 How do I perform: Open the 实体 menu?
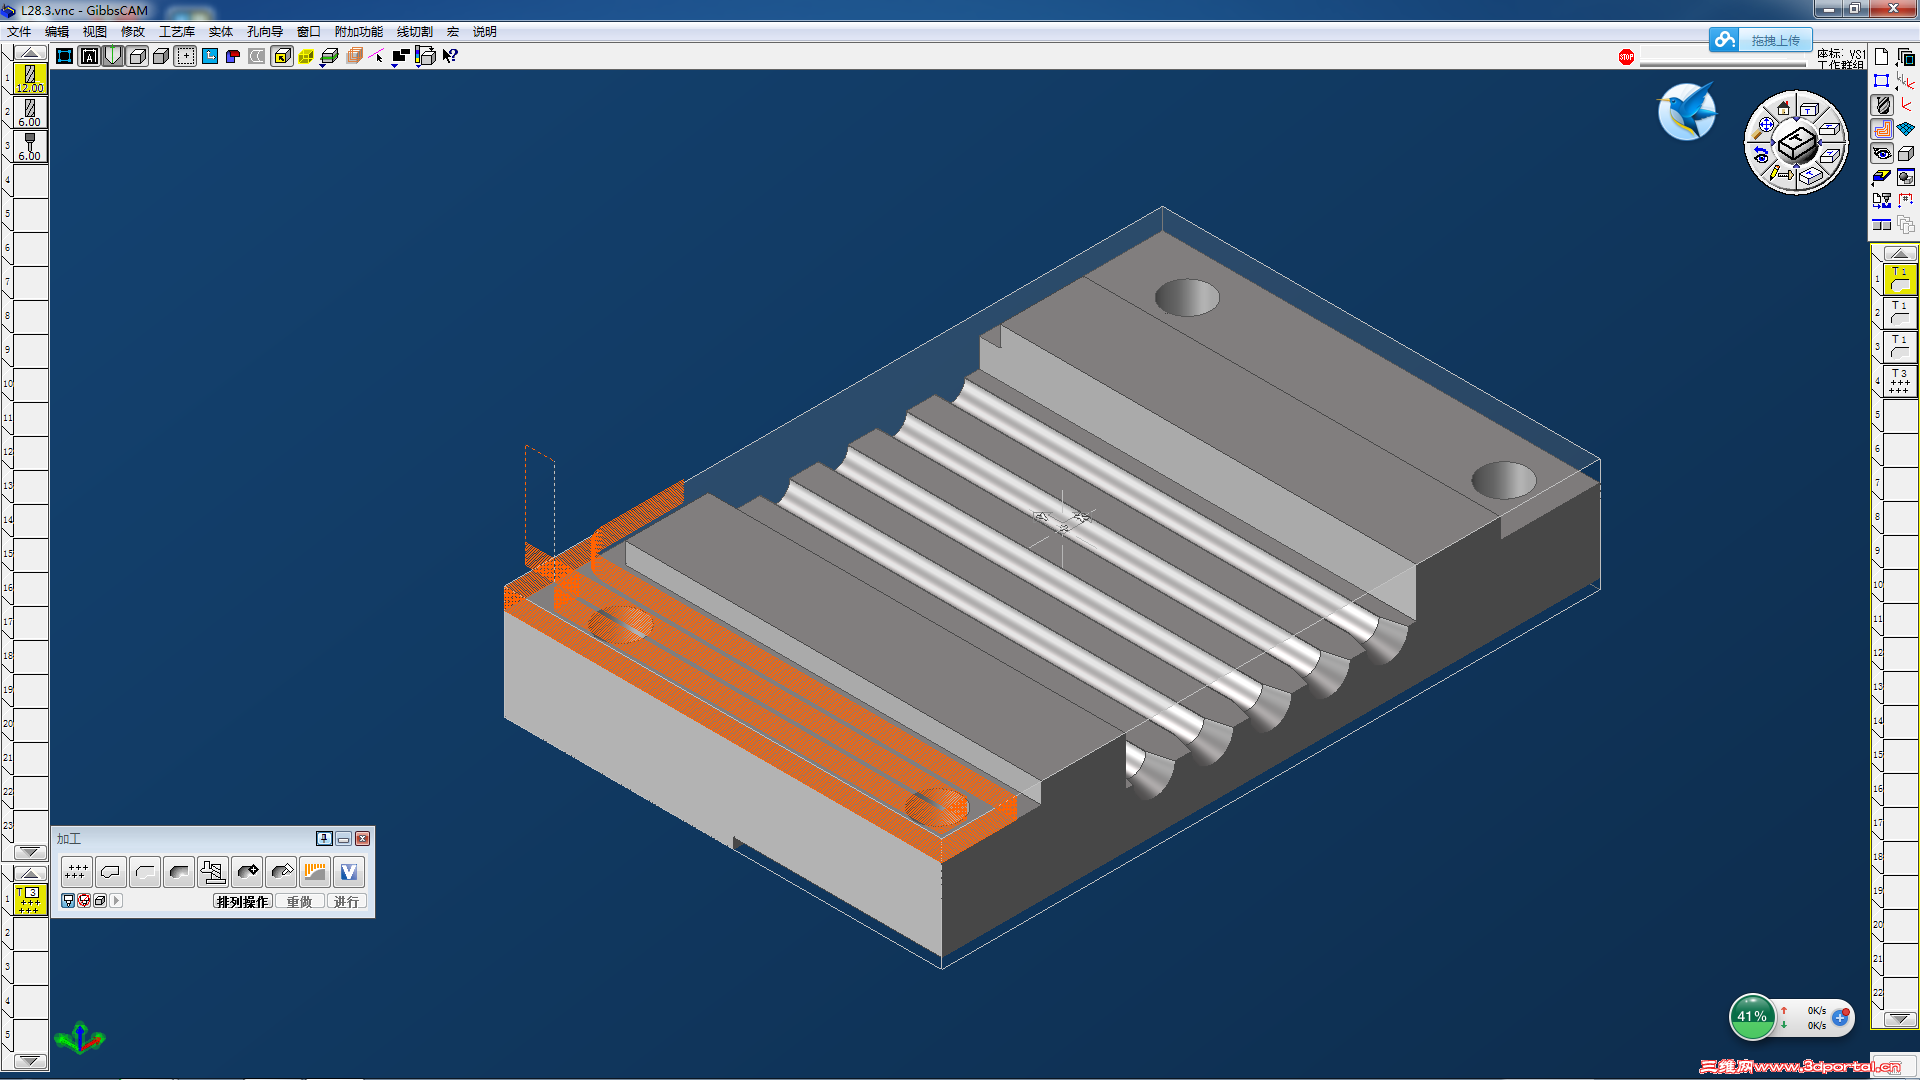(x=220, y=32)
